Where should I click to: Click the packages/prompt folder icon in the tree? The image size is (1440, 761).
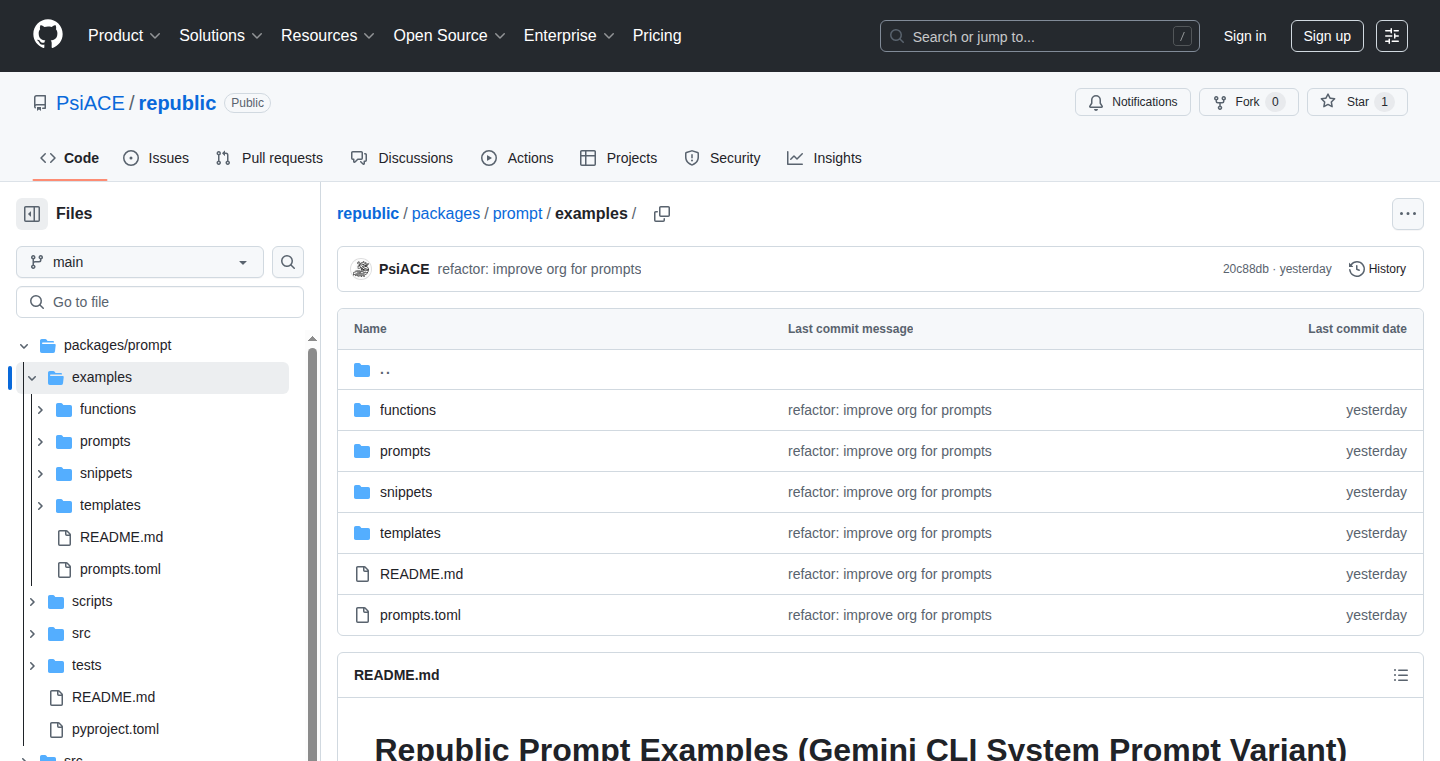[48, 345]
